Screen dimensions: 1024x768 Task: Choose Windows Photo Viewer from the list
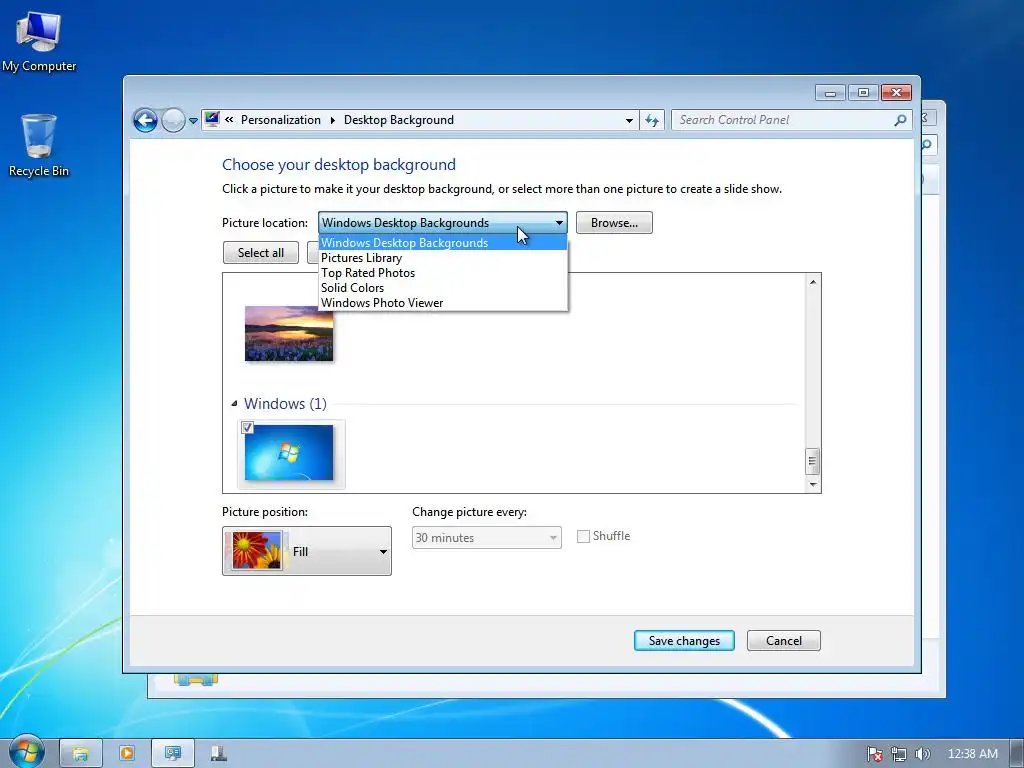point(443,303)
